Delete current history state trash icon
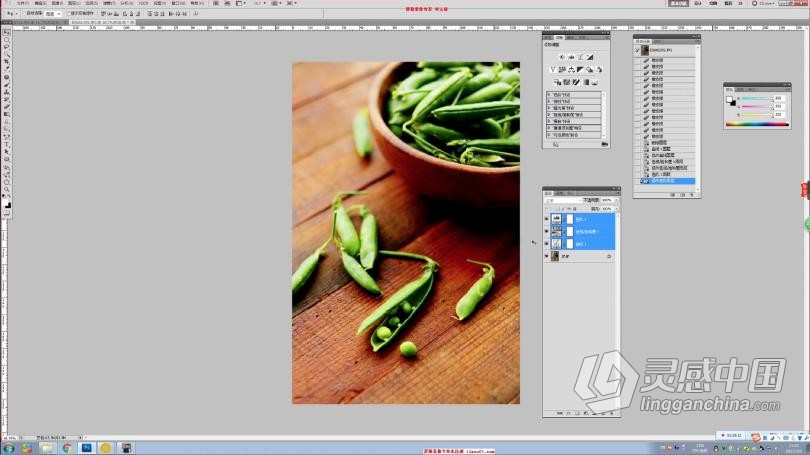 click(x=692, y=194)
